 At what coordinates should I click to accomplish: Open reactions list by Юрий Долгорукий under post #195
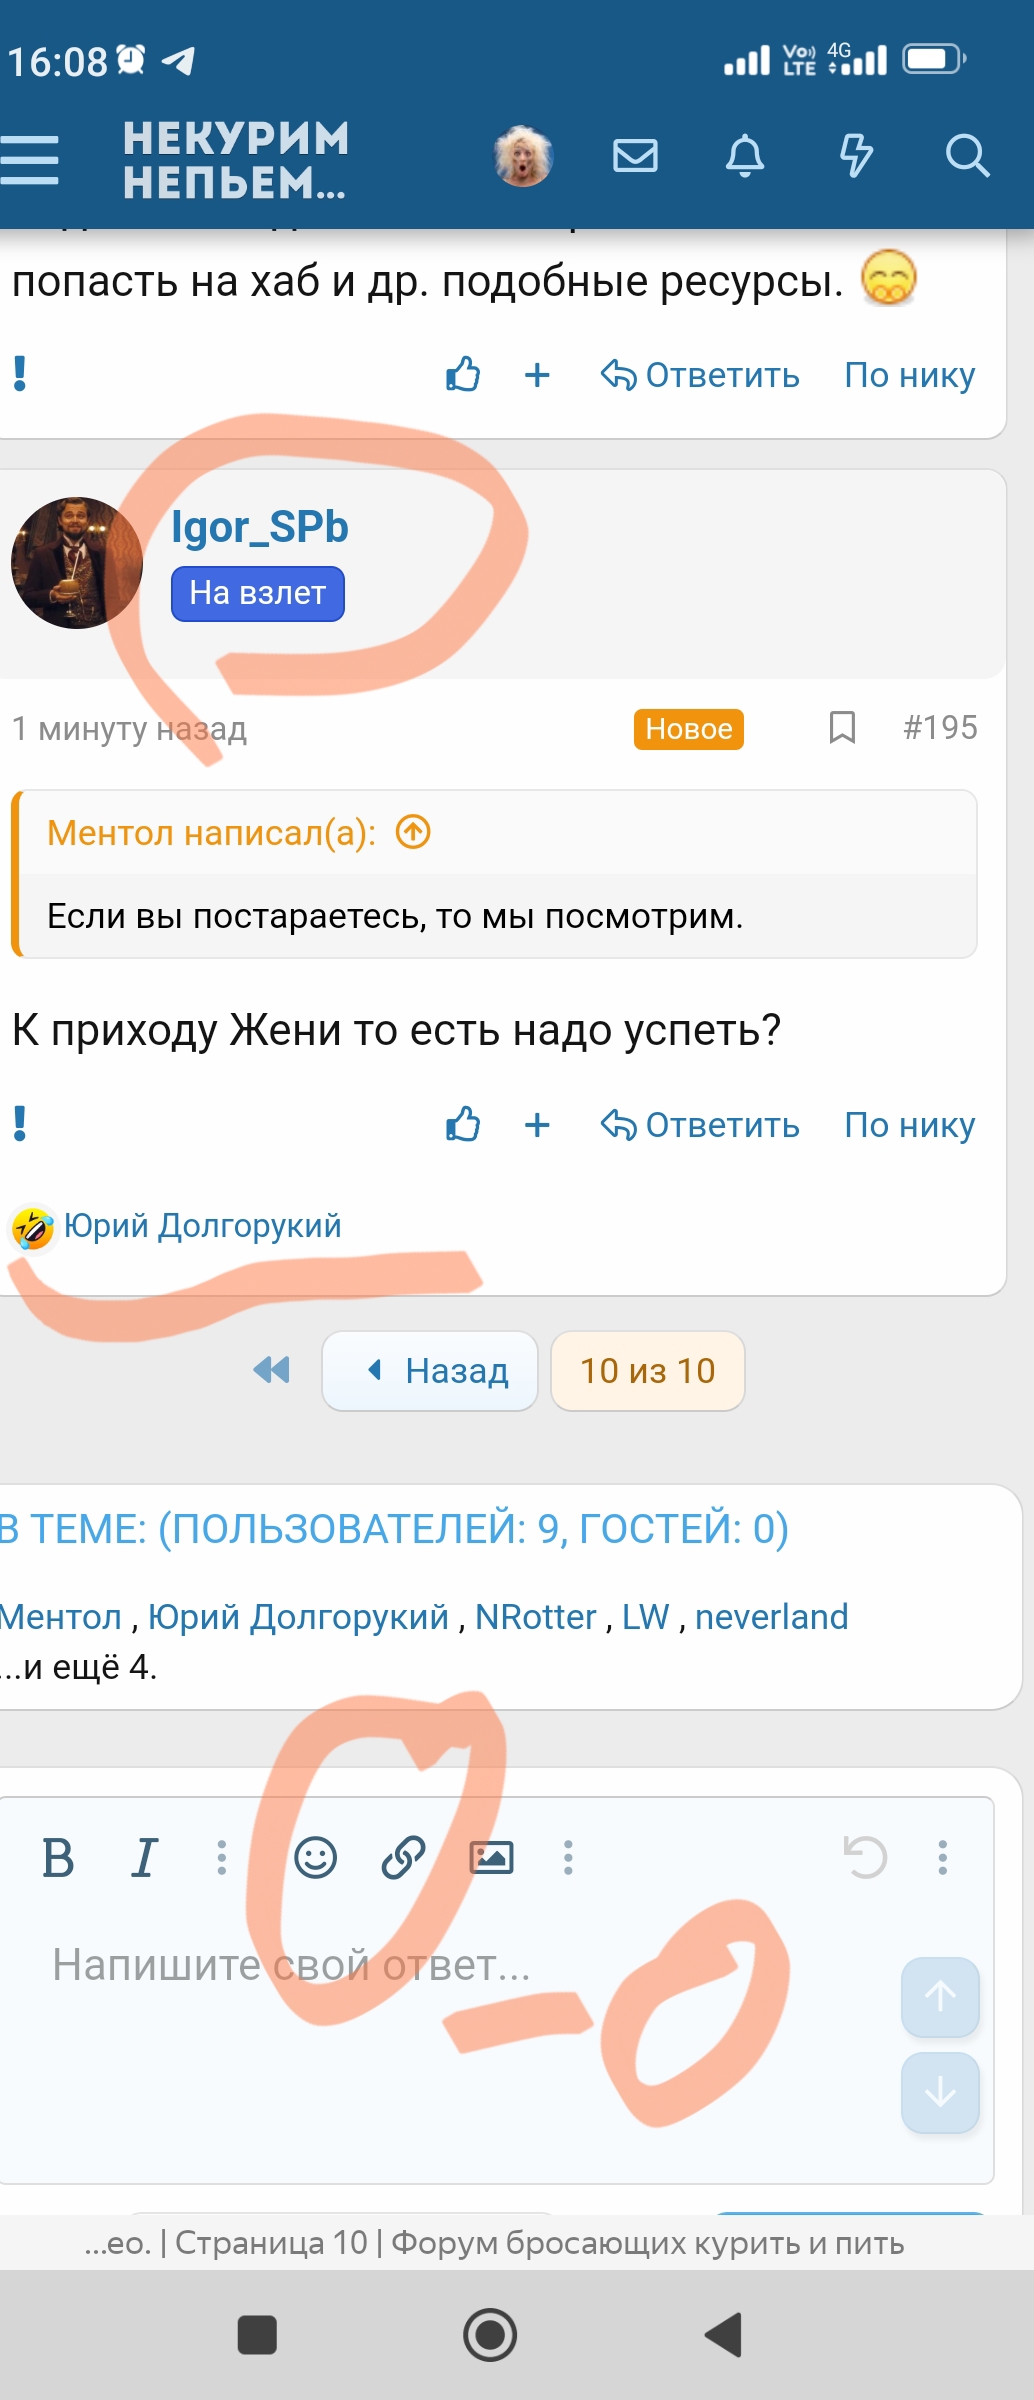(203, 1226)
